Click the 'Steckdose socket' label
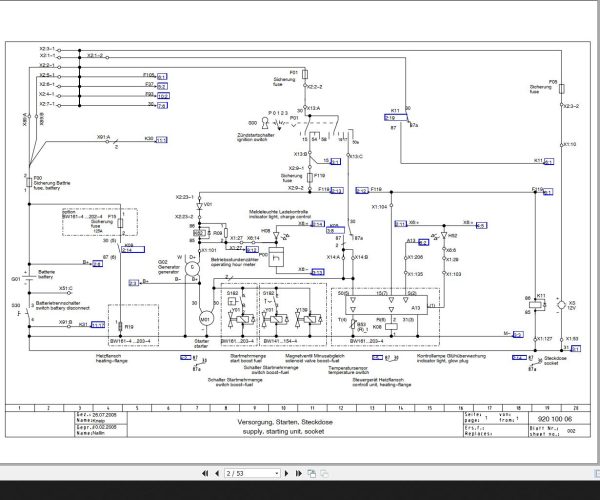Viewport: 600px width, 500px height. click(555, 361)
